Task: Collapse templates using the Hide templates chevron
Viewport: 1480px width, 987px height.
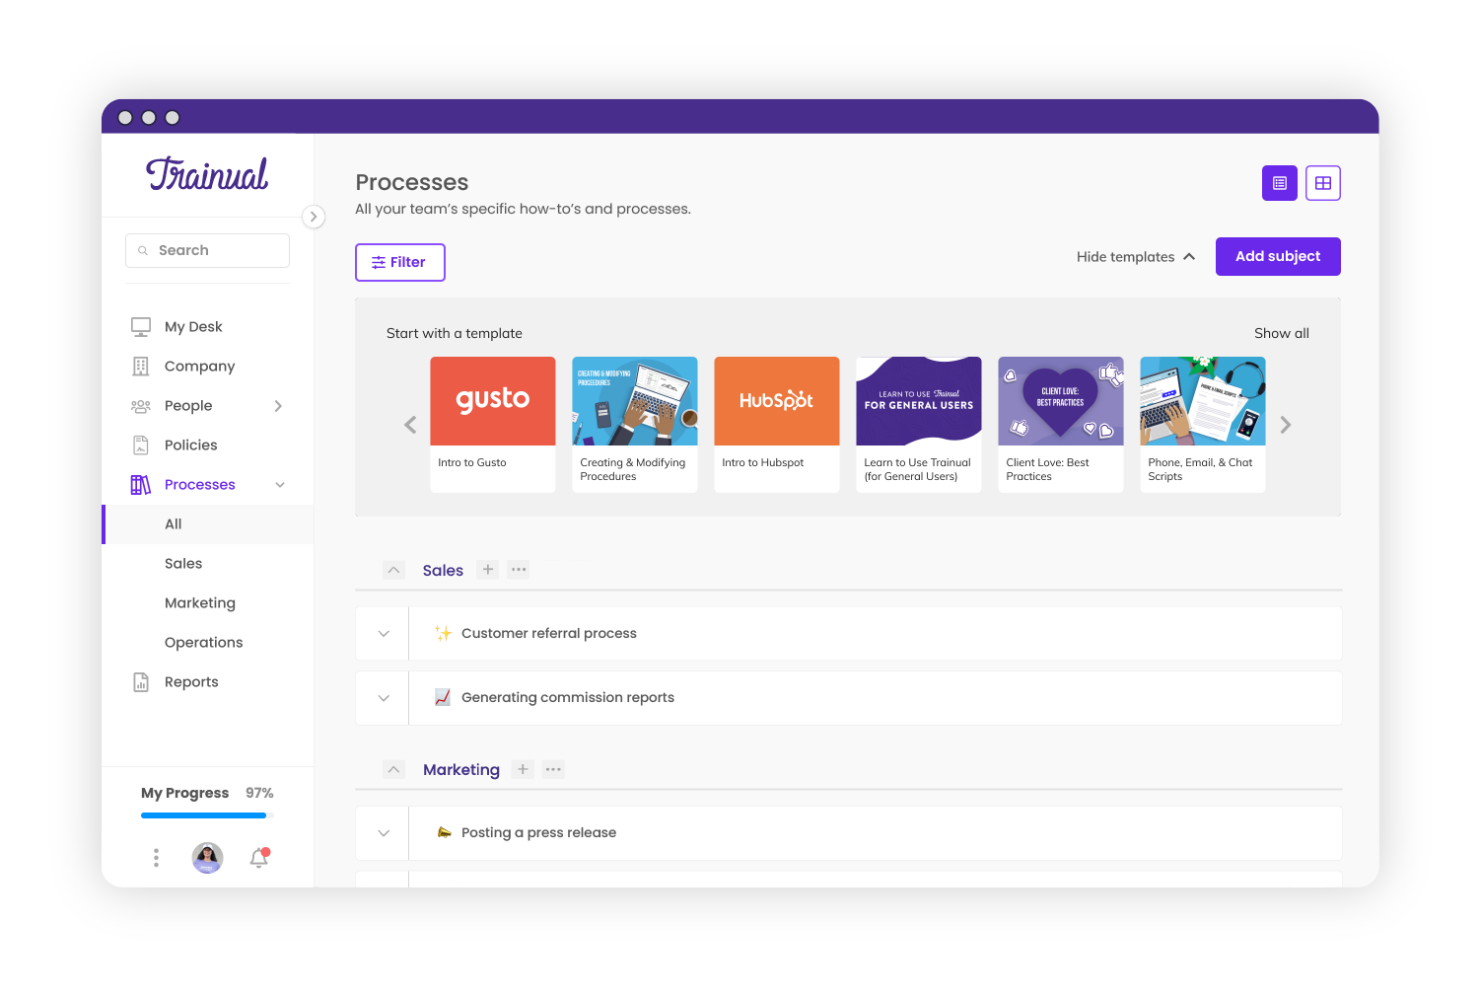Action: coord(1189,256)
